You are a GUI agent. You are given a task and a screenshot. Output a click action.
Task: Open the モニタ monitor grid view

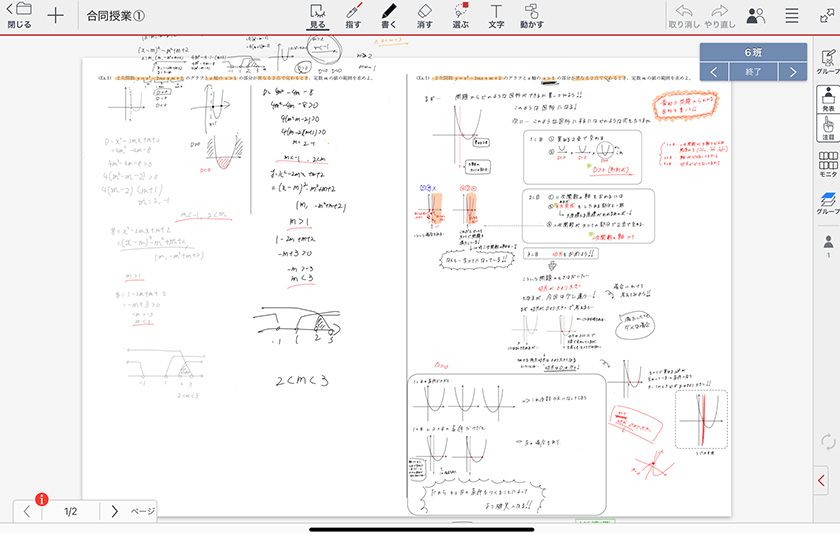point(828,164)
